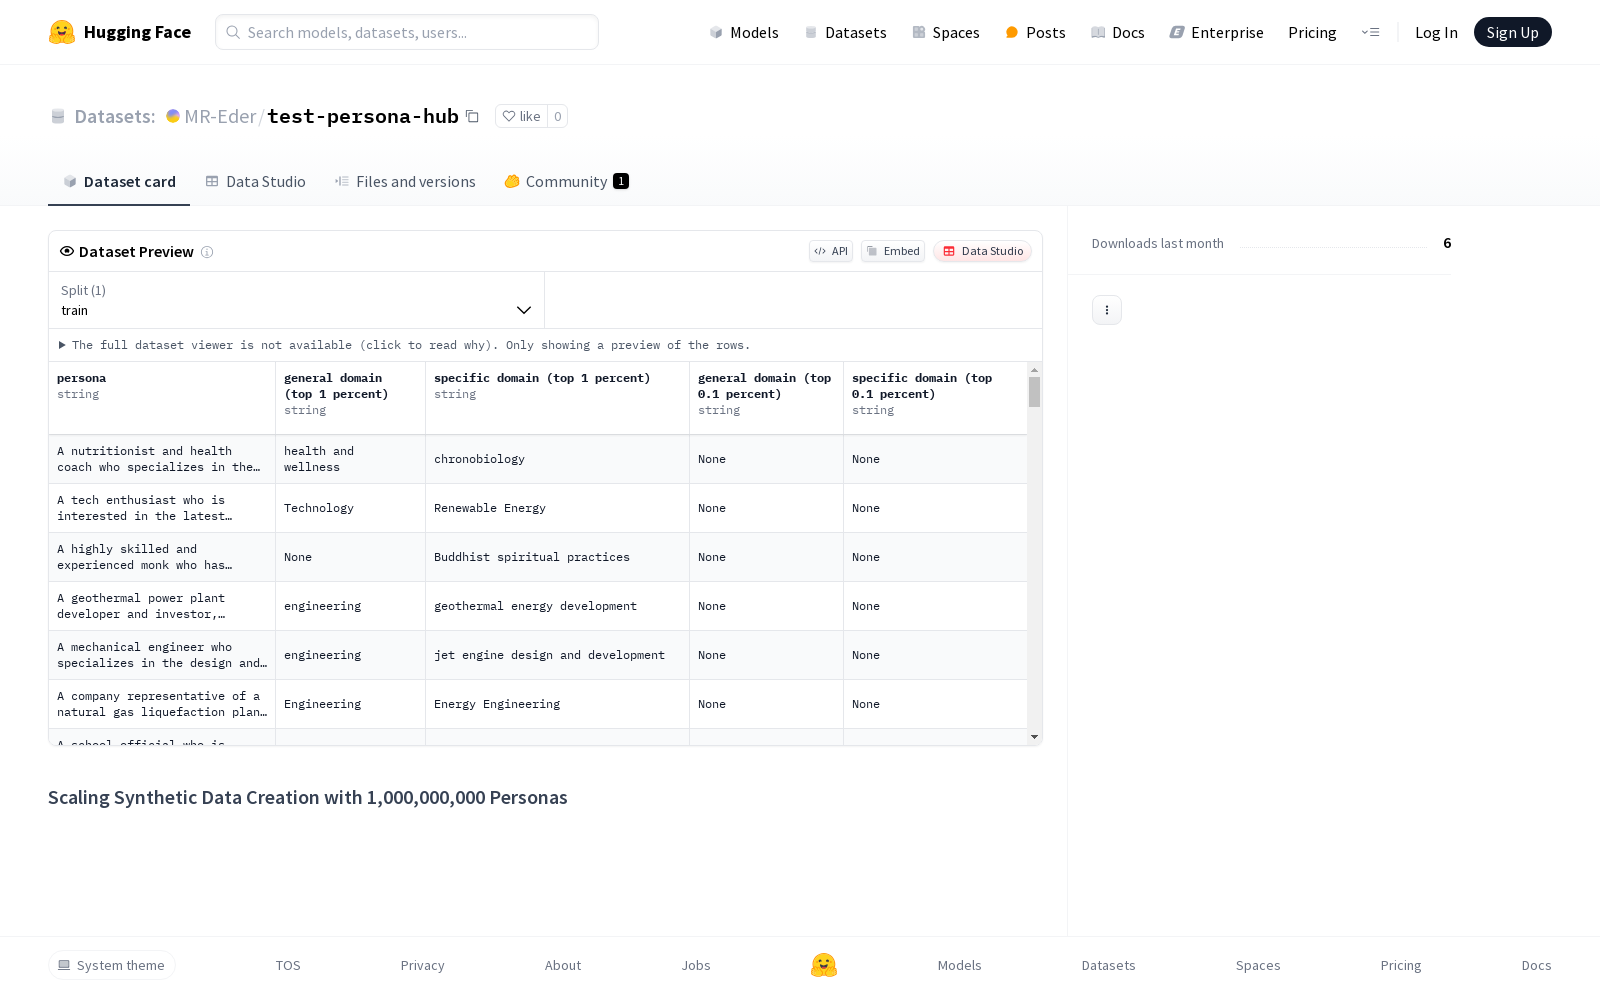Open the About footer link

[x=563, y=965]
